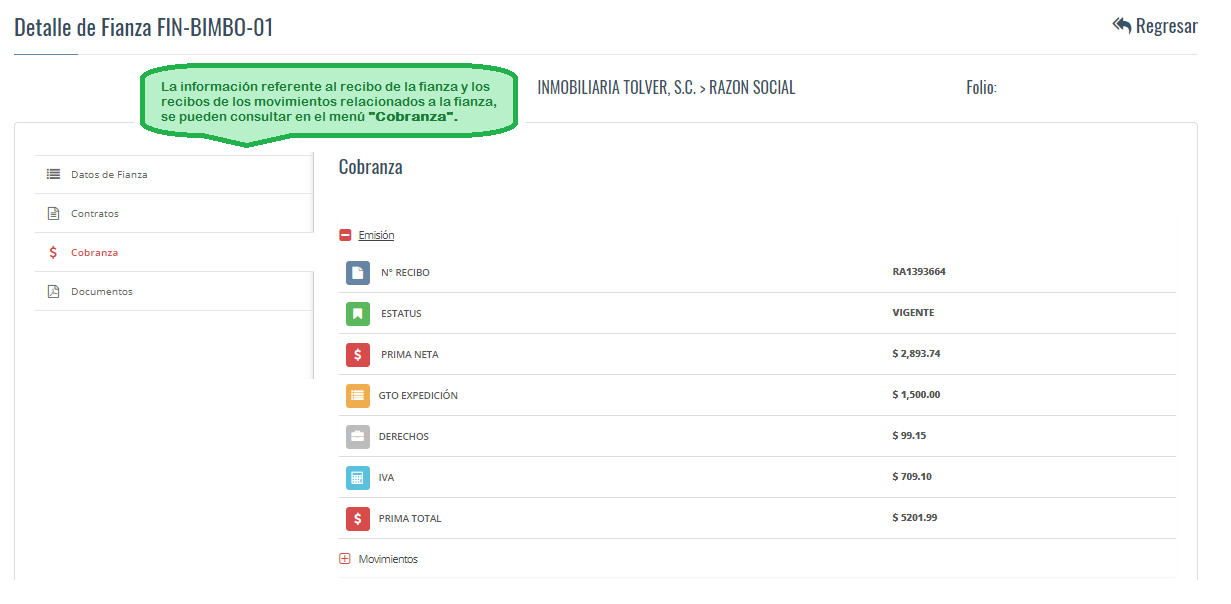Click the Folio: label

[x=981, y=87]
